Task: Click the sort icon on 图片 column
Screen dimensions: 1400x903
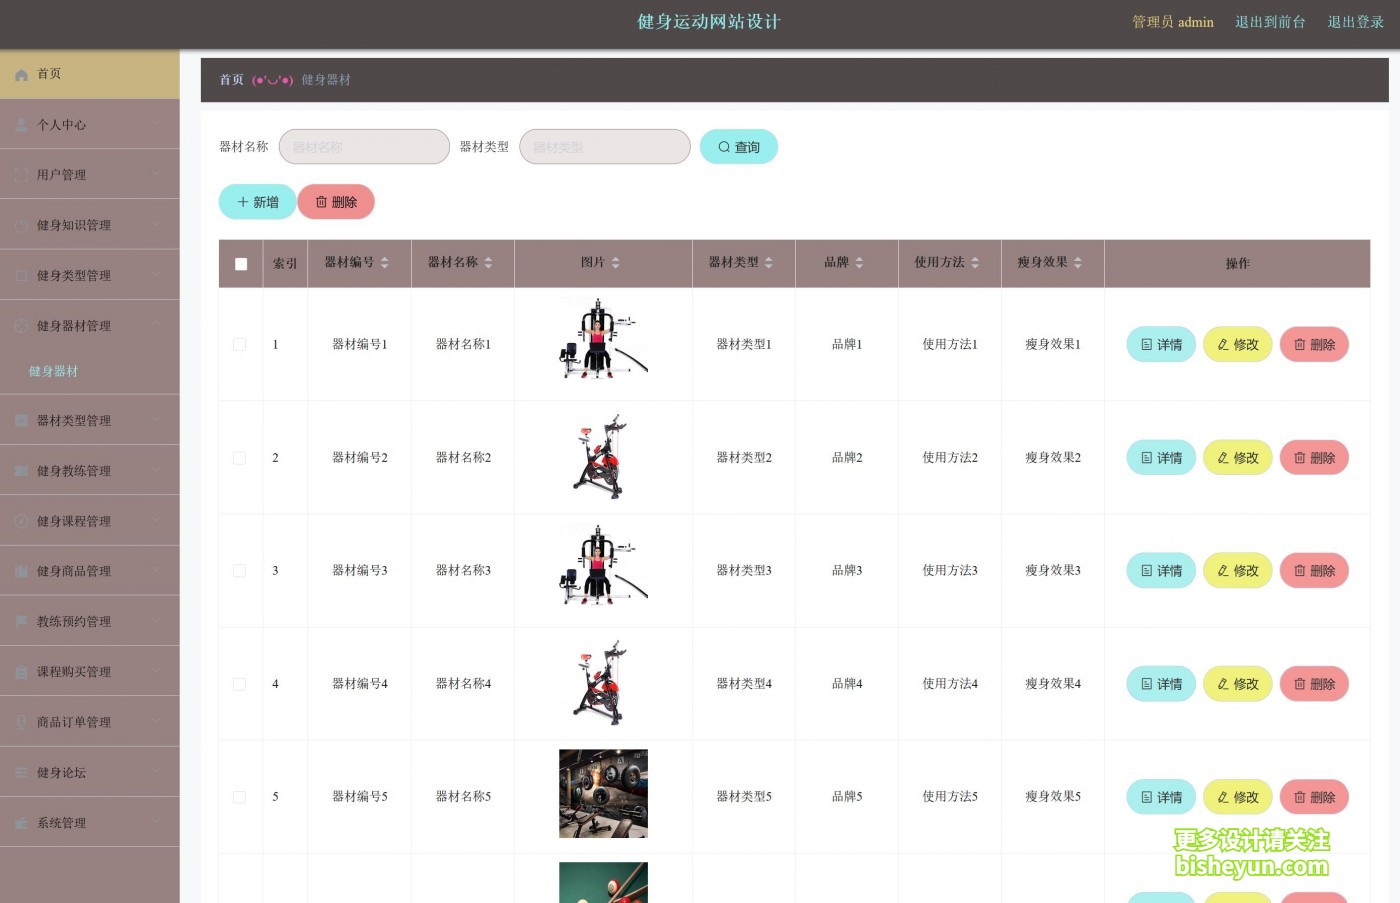Action: click(x=615, y=263)
